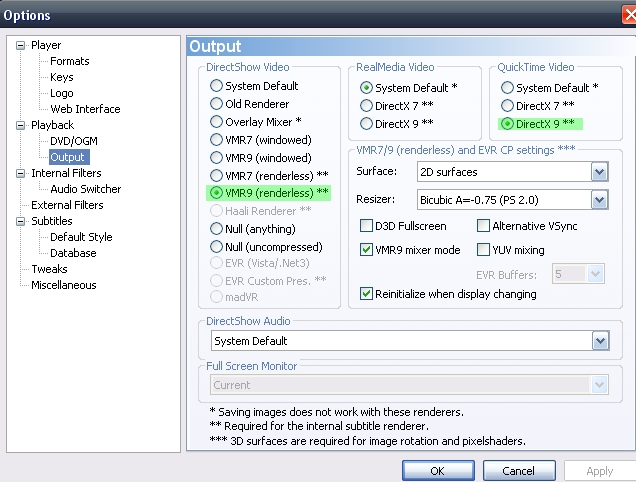Choose System Default for QuickTime Video
This screenshot has width=636, height=482.
pyautogui.click(x=507, y=88)
